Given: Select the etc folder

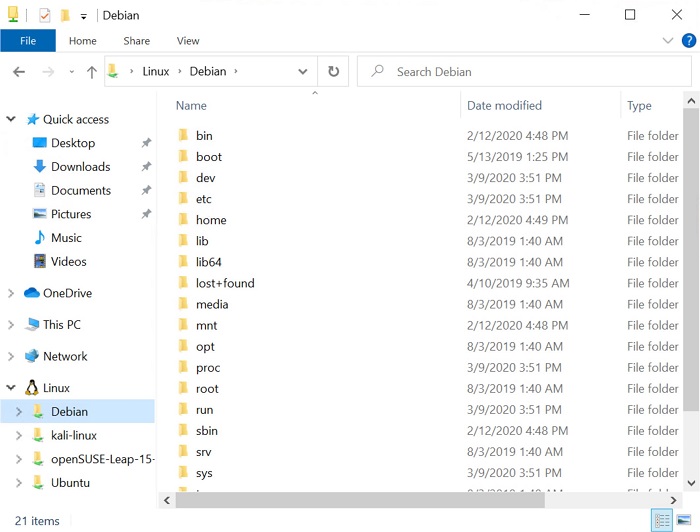Looking at the screenshot, I should click(x=204, y=199).
